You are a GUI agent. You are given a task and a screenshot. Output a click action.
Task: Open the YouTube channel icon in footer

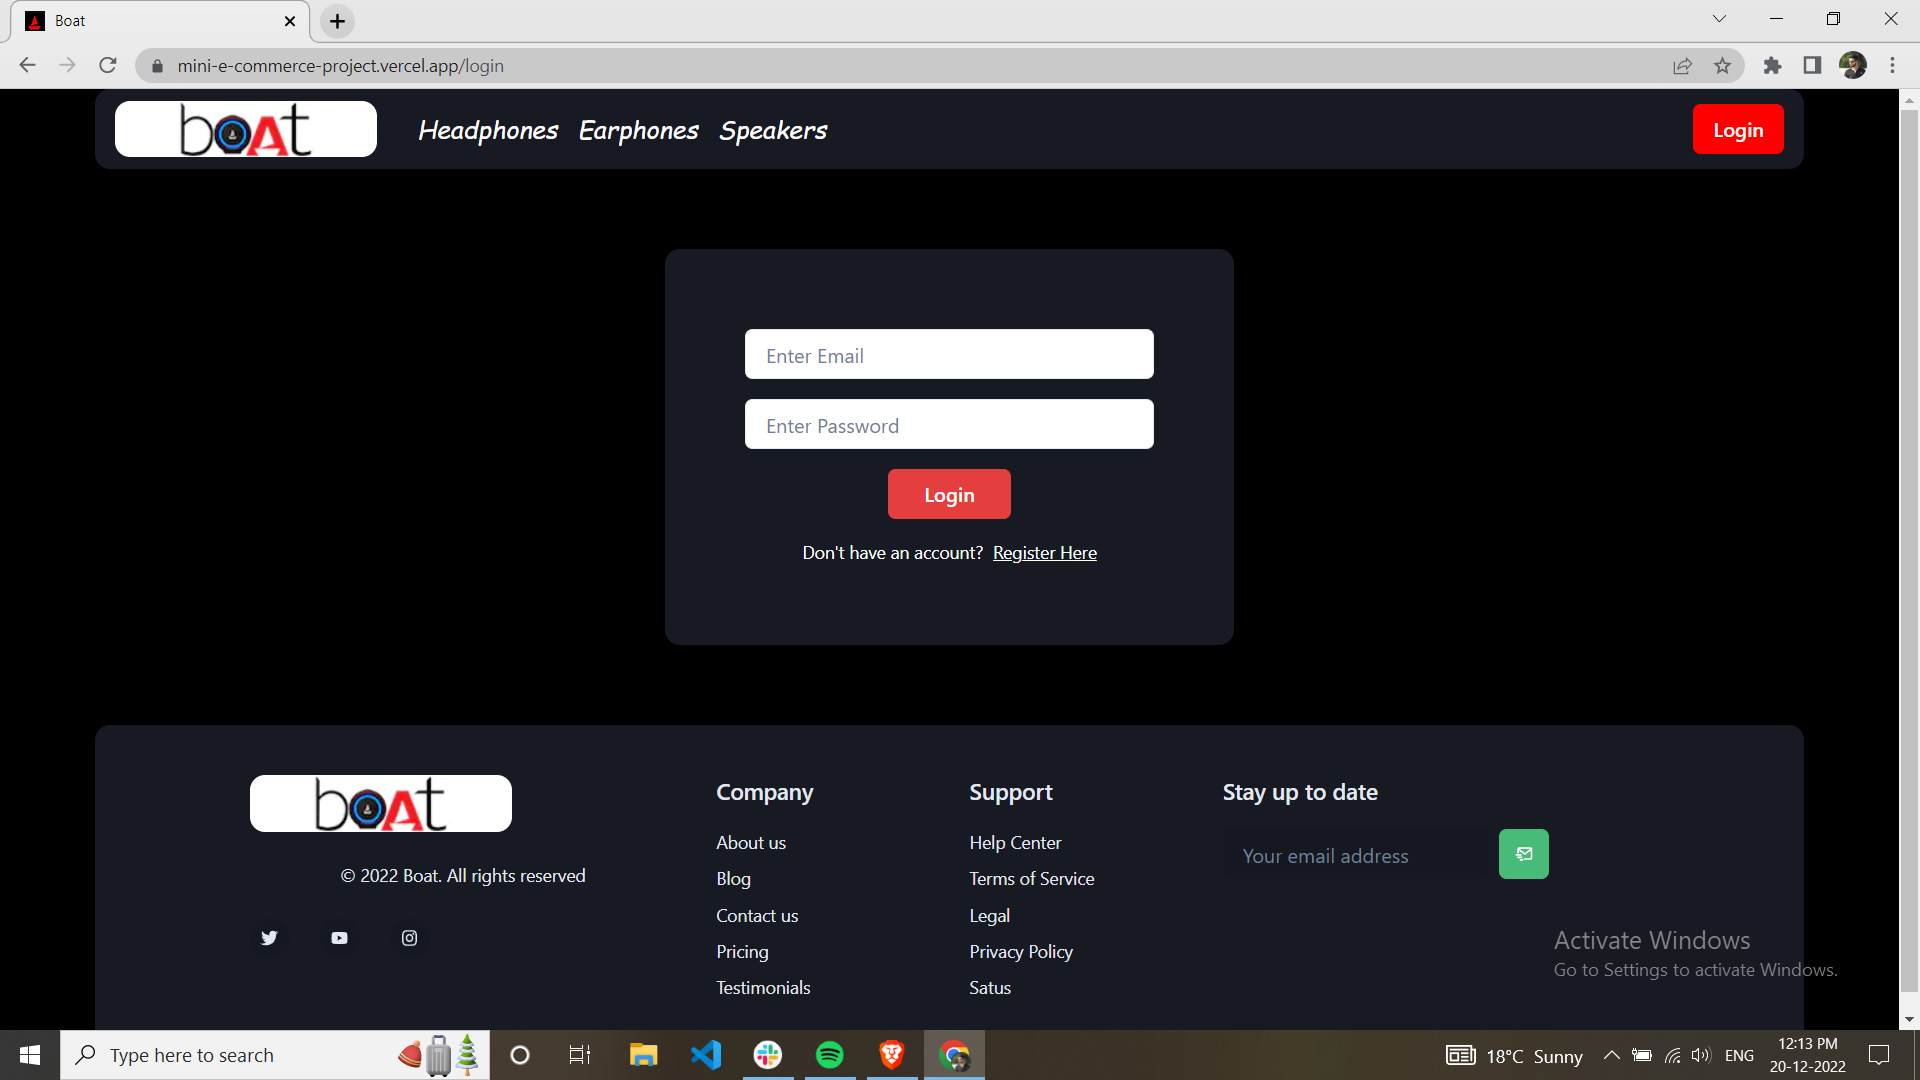tap(338, 938)
